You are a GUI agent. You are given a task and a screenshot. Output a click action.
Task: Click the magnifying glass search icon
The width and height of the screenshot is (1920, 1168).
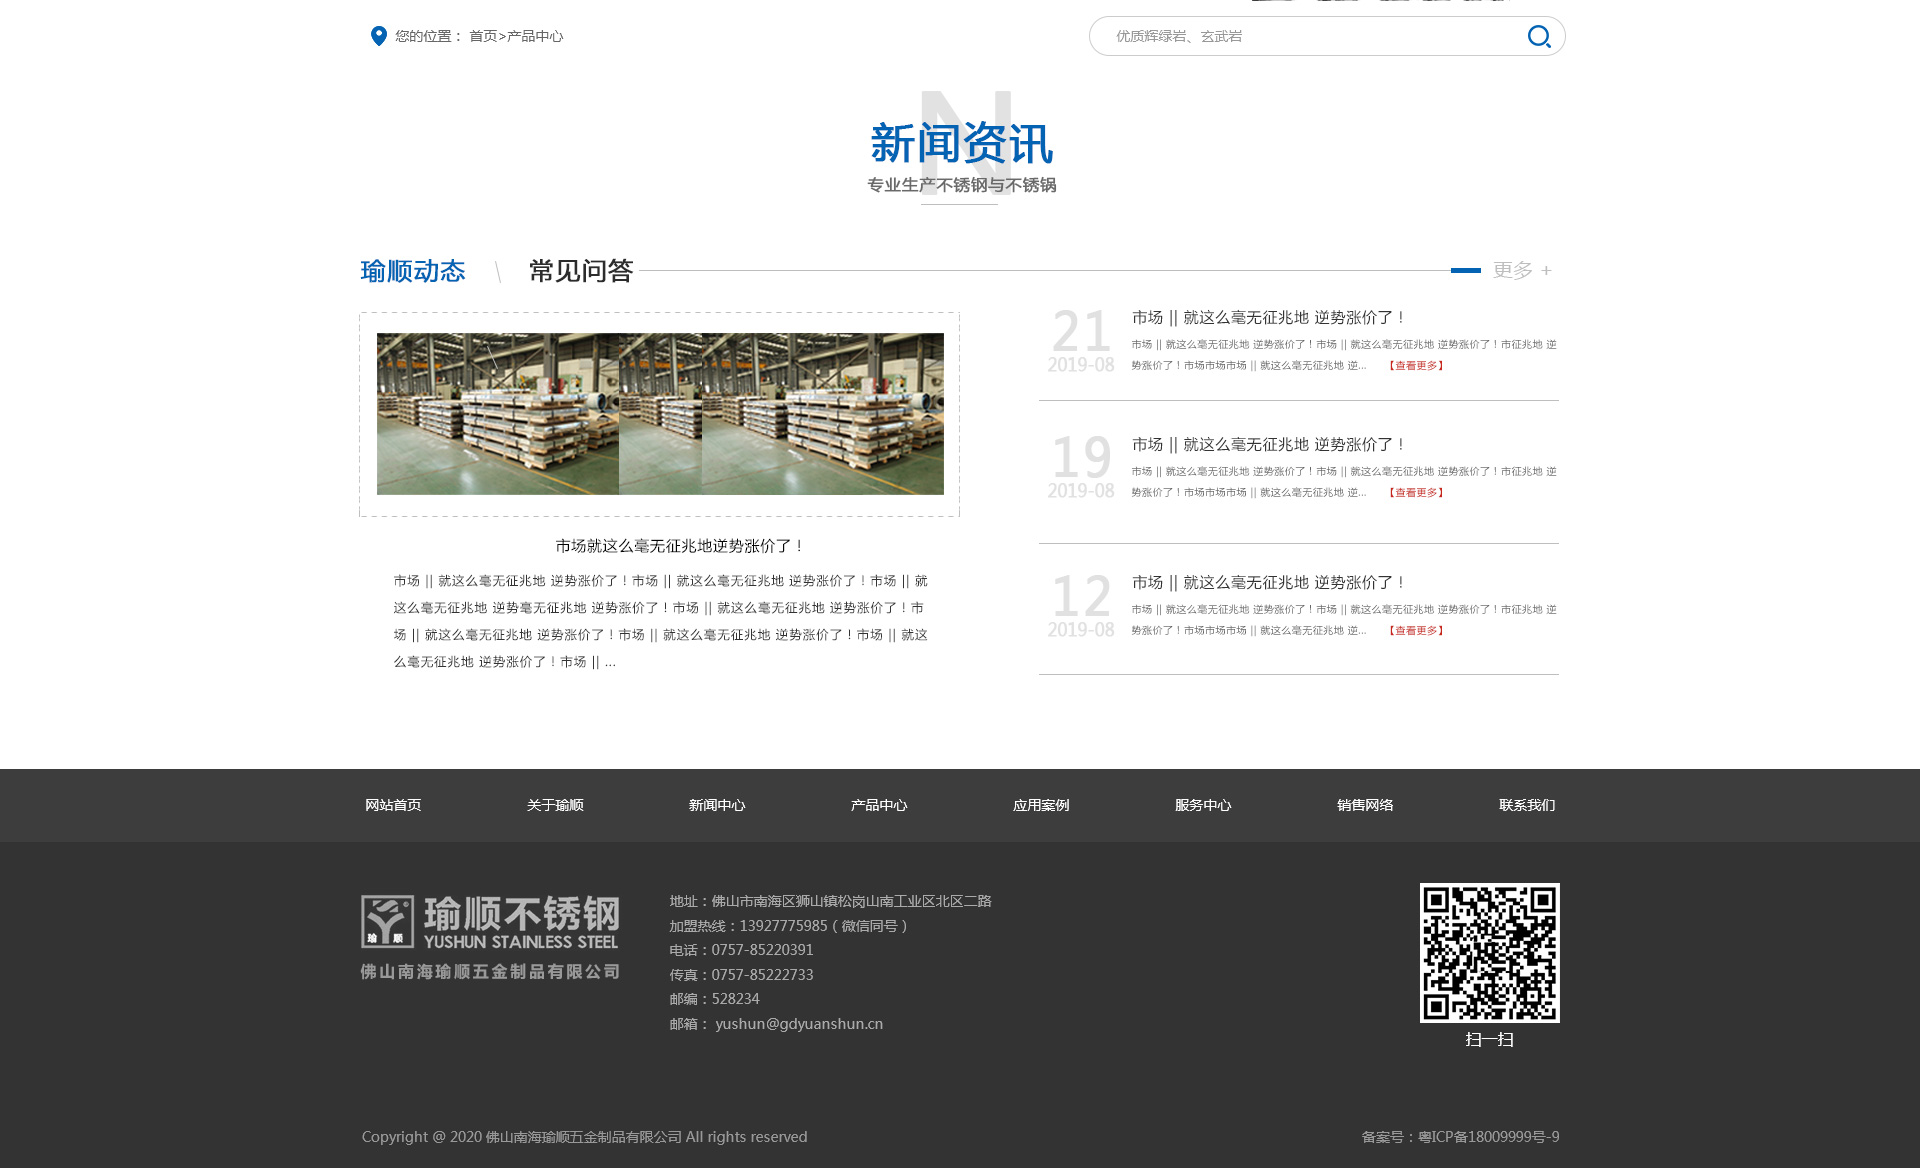tap(1538, 37)
